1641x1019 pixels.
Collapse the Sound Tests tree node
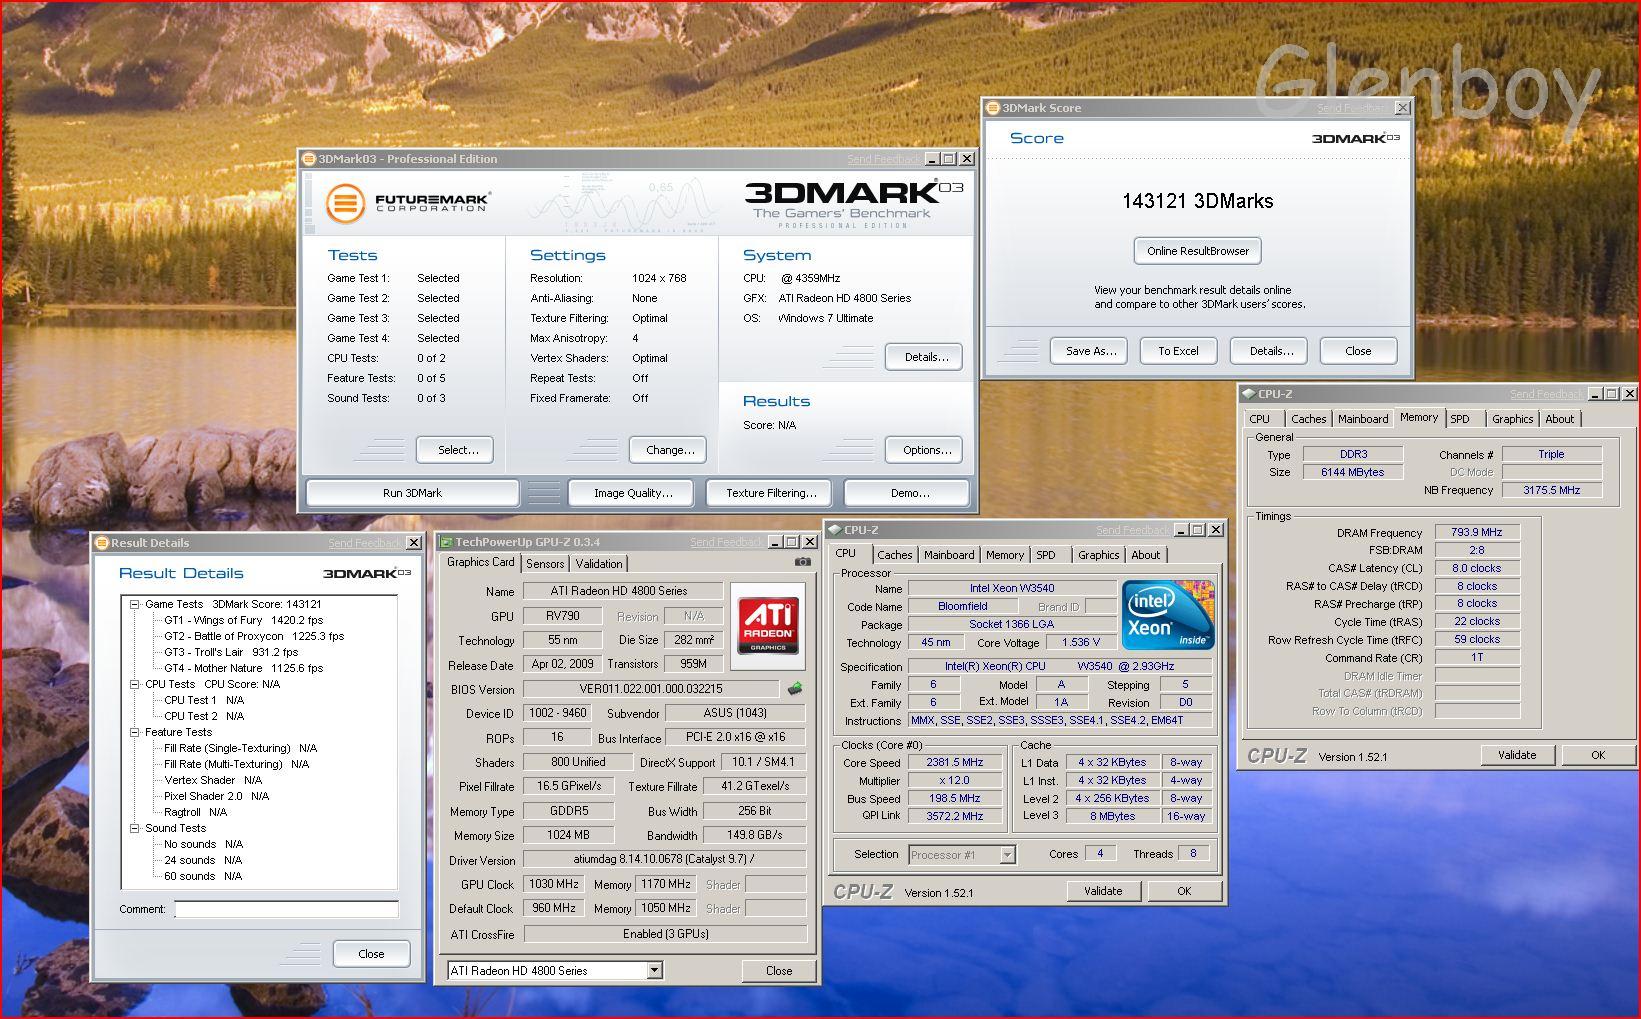click(134, 828)
